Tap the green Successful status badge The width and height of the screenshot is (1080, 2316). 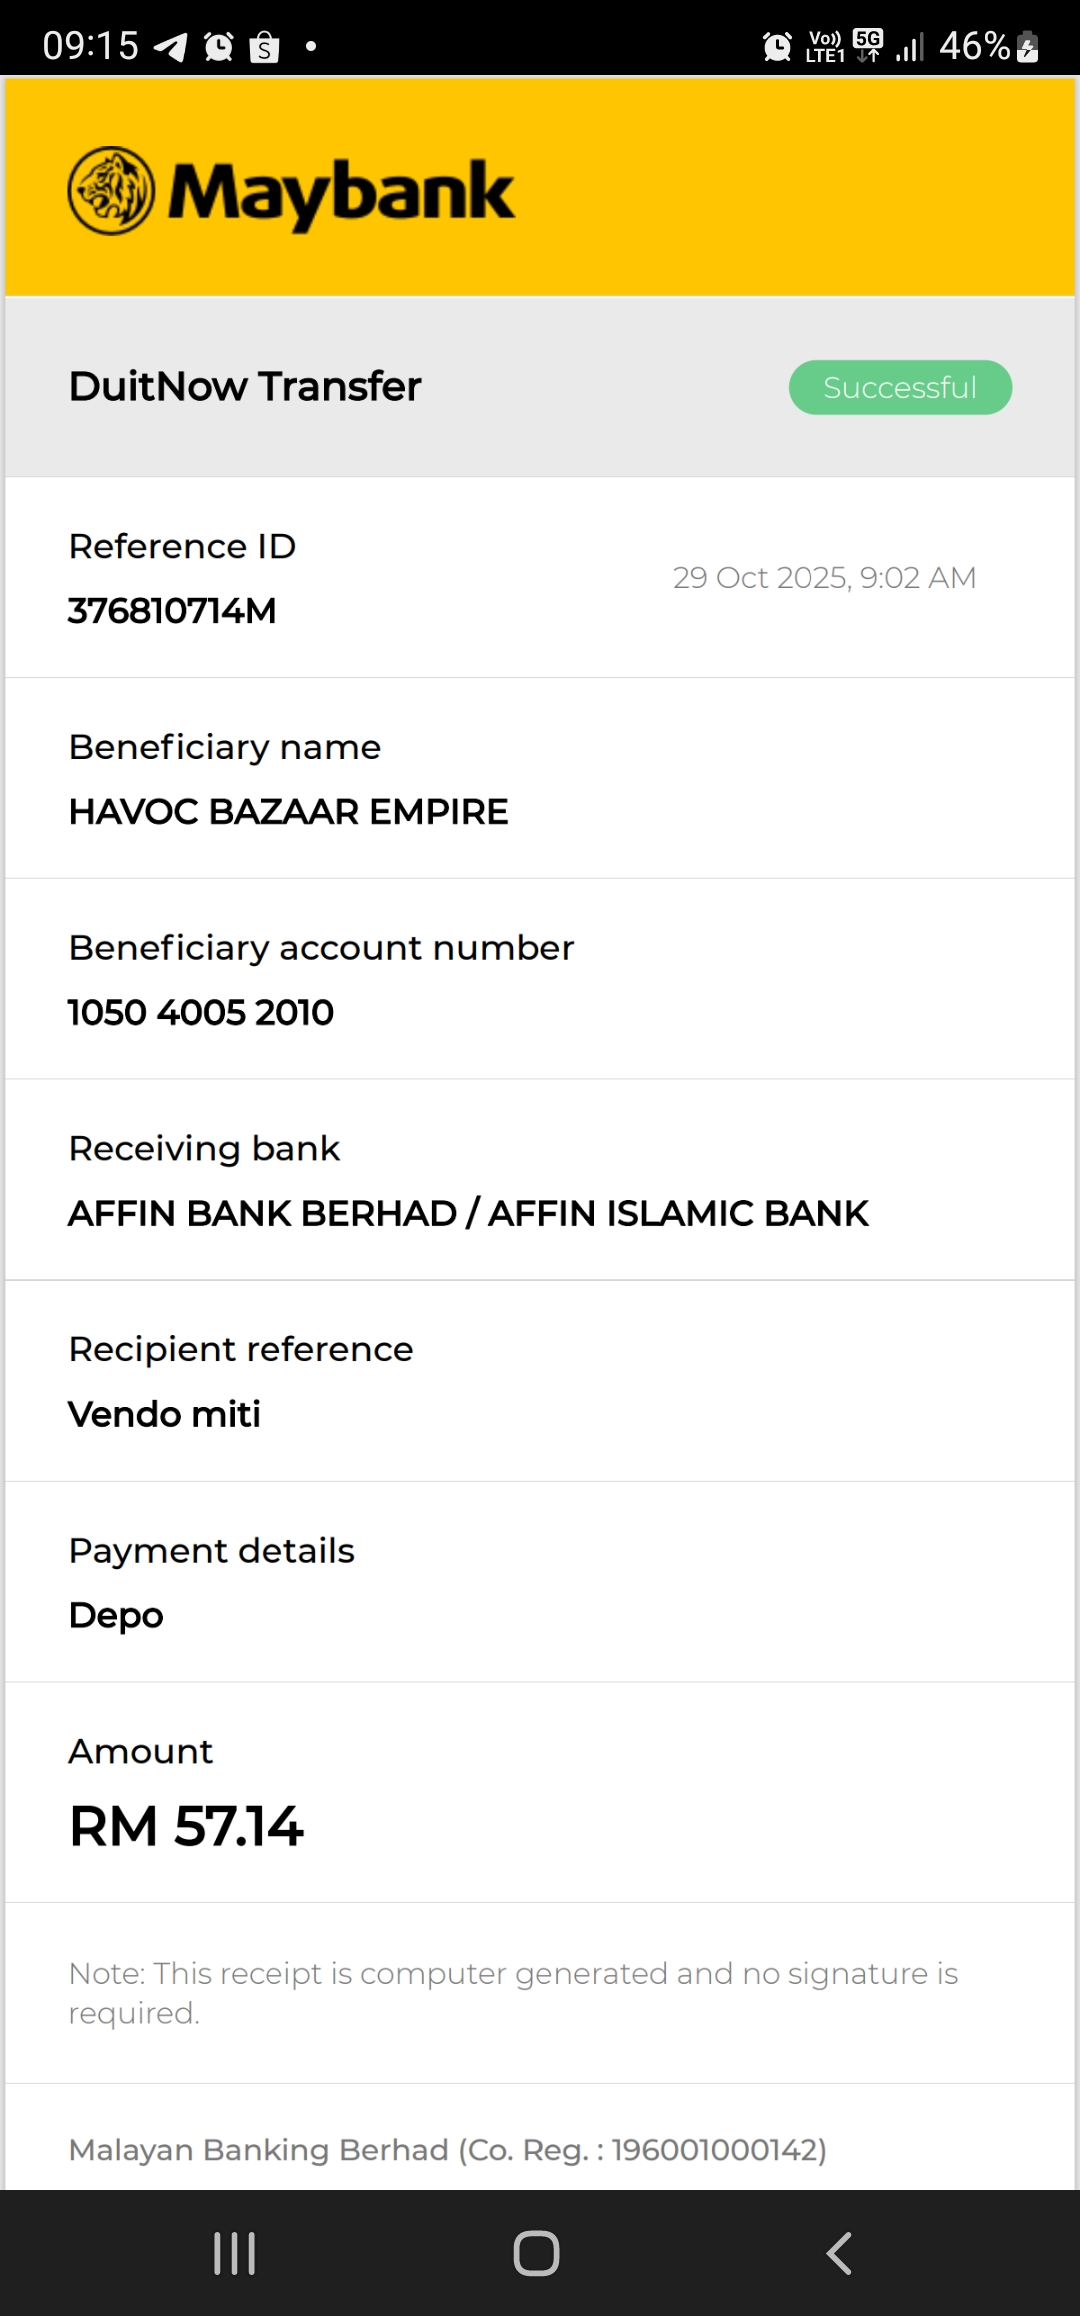click(900, 387)
